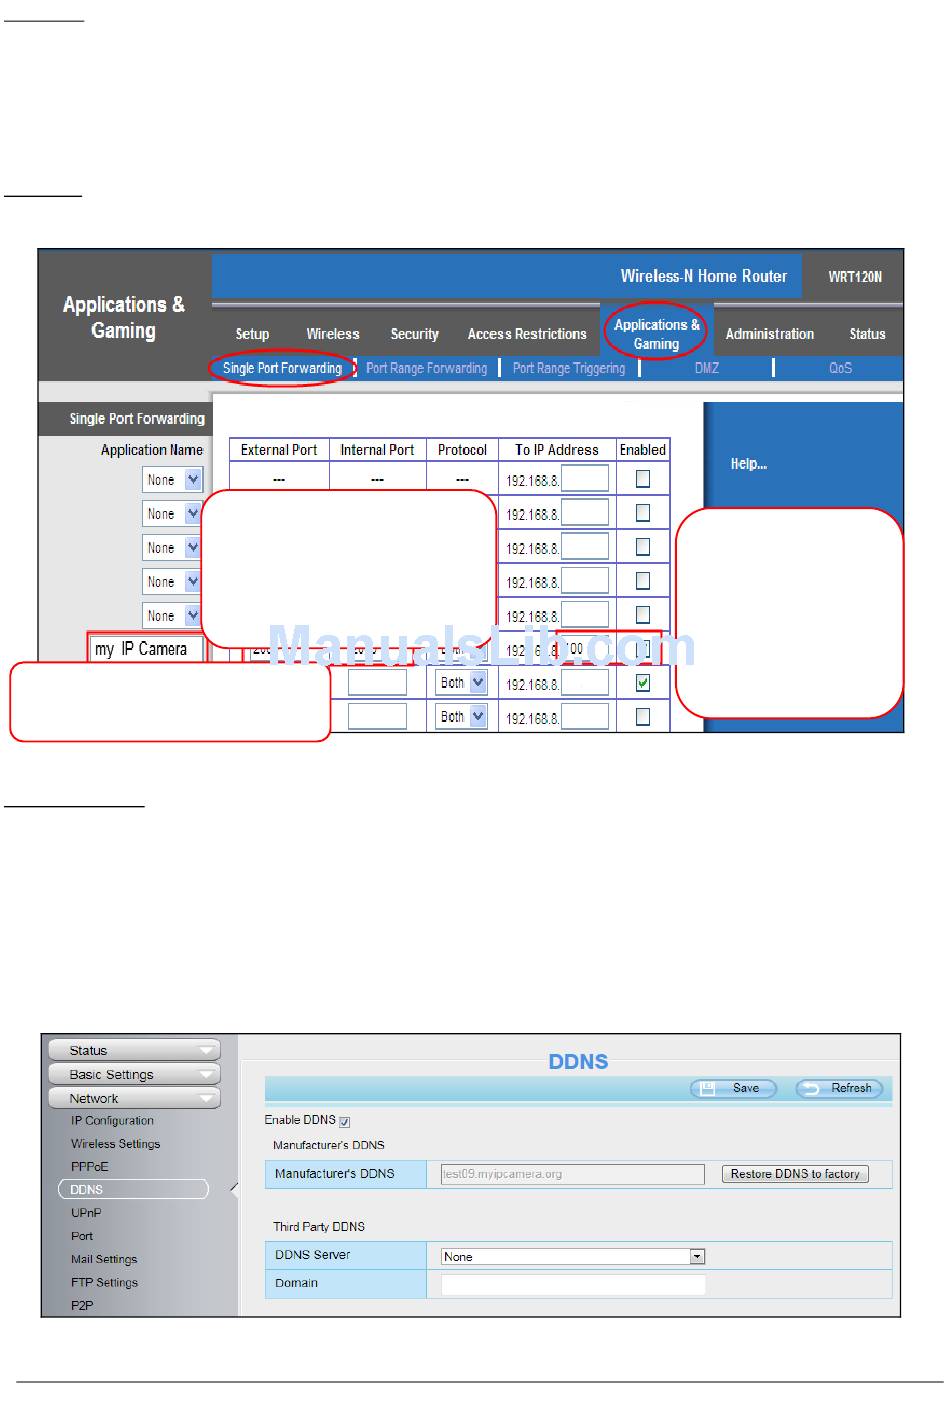This screenshot has width=950, height=1401.
Task: Select DDNS in the sidebar
Action: point(133,1189)
